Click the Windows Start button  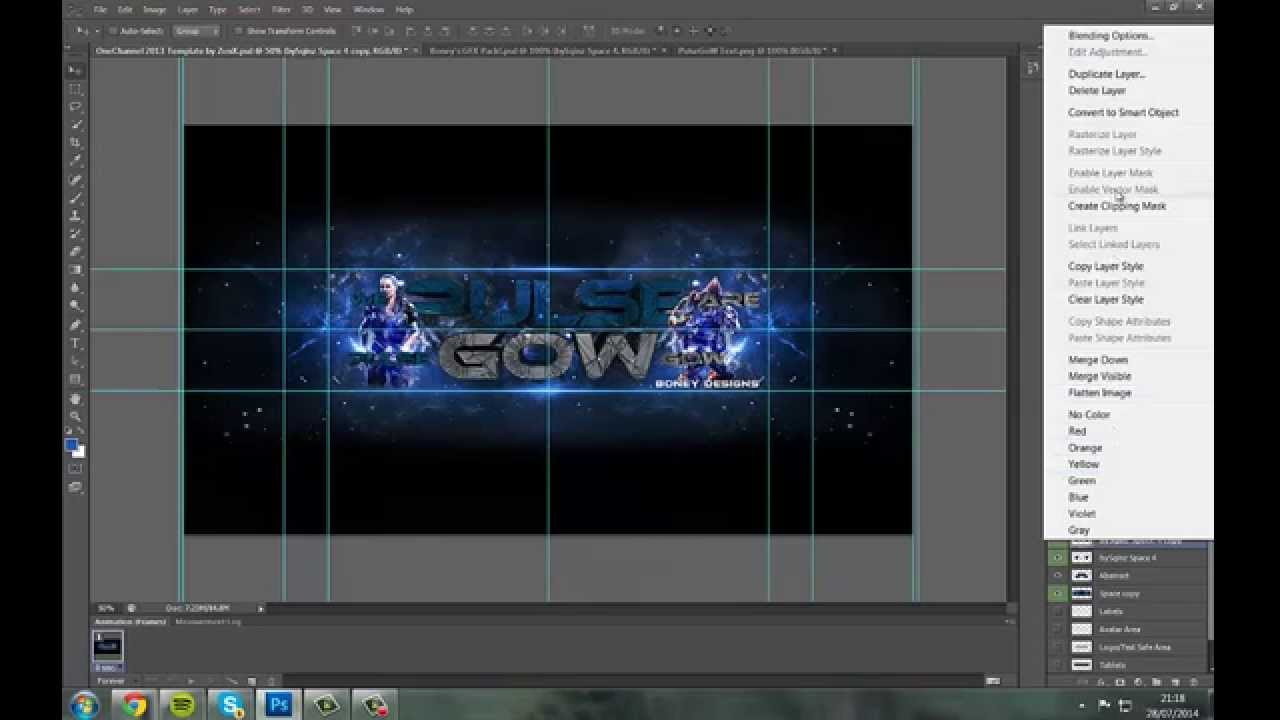84,704
